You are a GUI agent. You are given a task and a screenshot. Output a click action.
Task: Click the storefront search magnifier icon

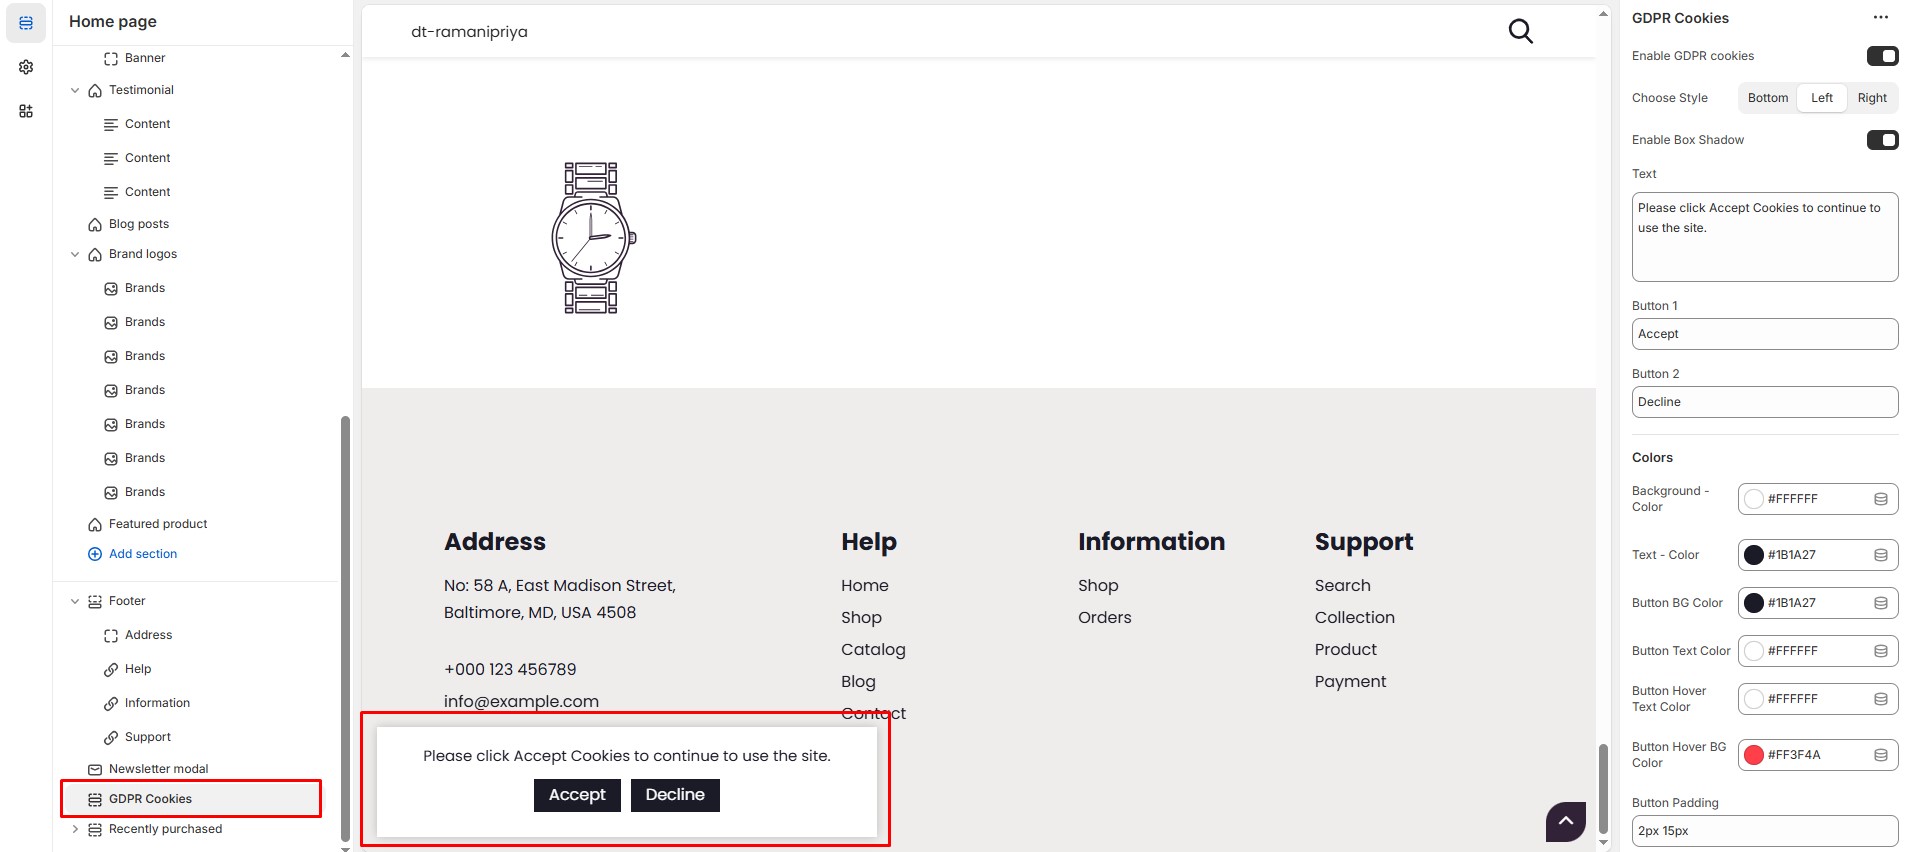[1520, 32]
